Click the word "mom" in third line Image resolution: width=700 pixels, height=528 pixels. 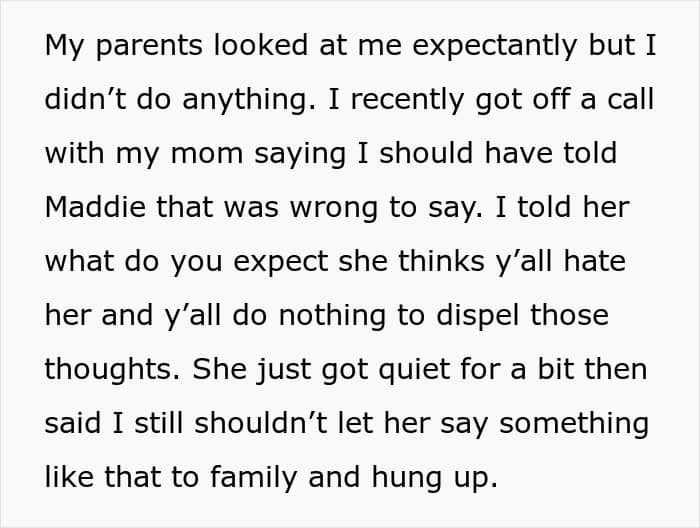pos(207,154)
